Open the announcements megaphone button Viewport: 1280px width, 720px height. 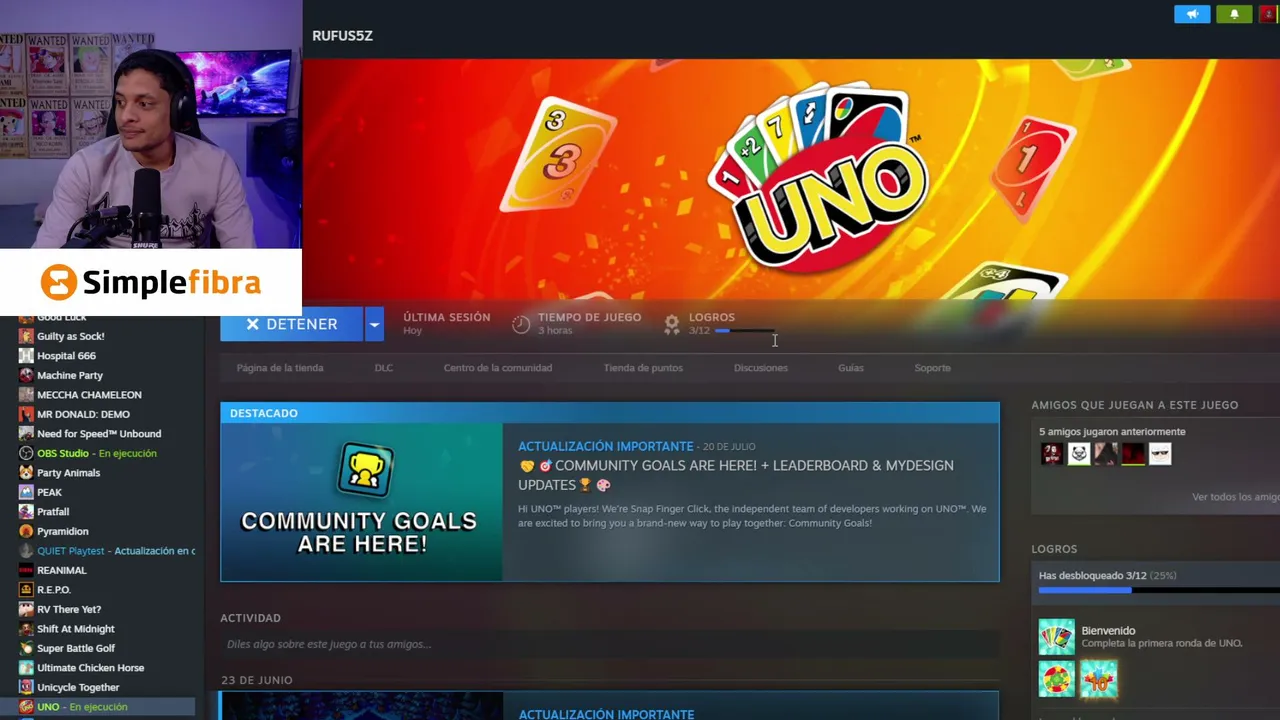(x=1192, y=14)
